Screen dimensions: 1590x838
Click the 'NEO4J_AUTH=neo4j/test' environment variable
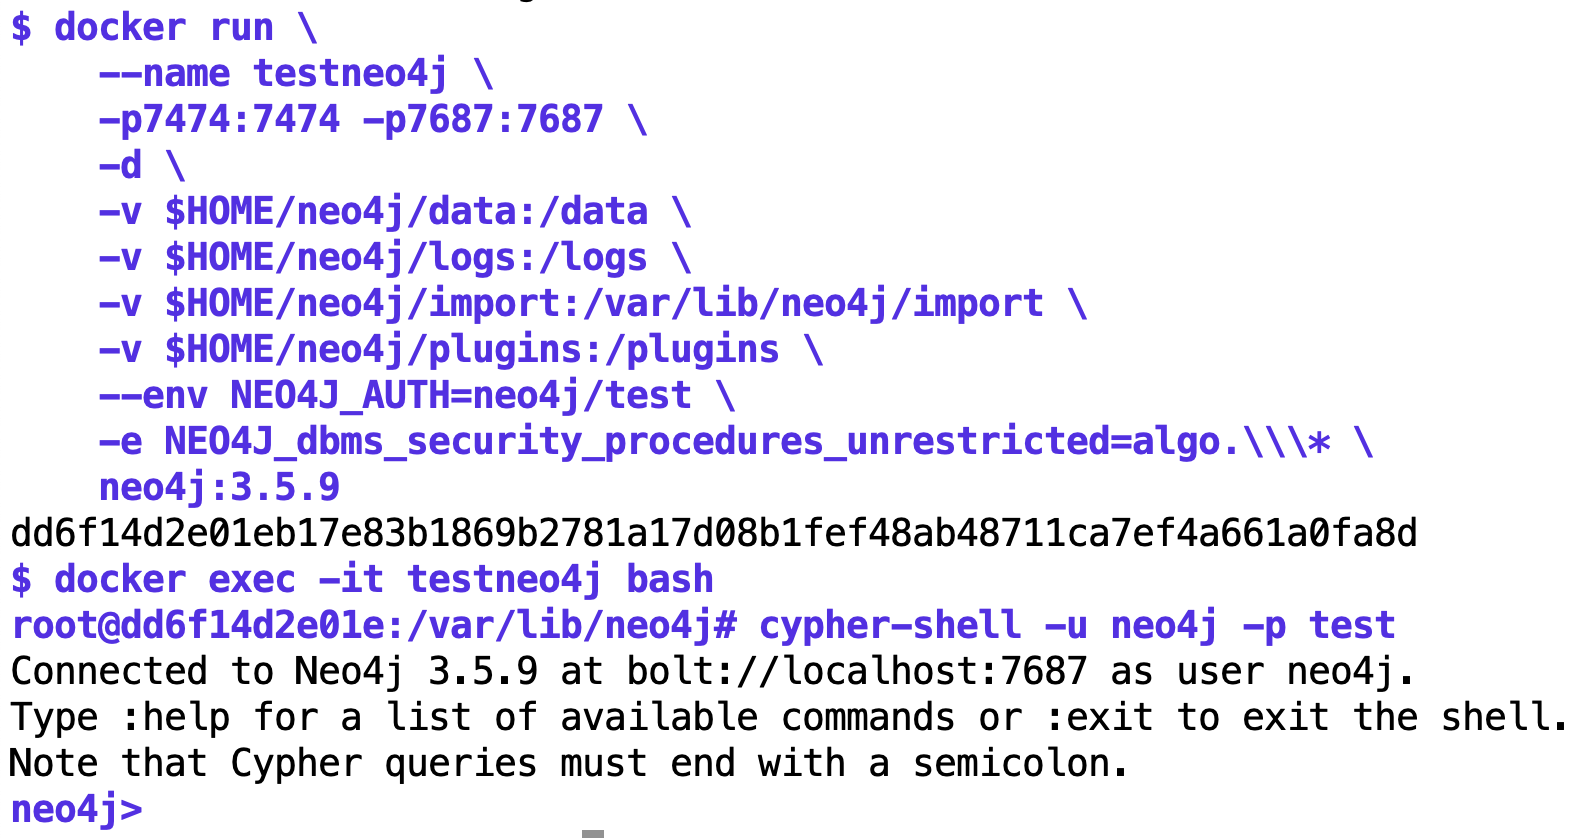click(461, 396)
